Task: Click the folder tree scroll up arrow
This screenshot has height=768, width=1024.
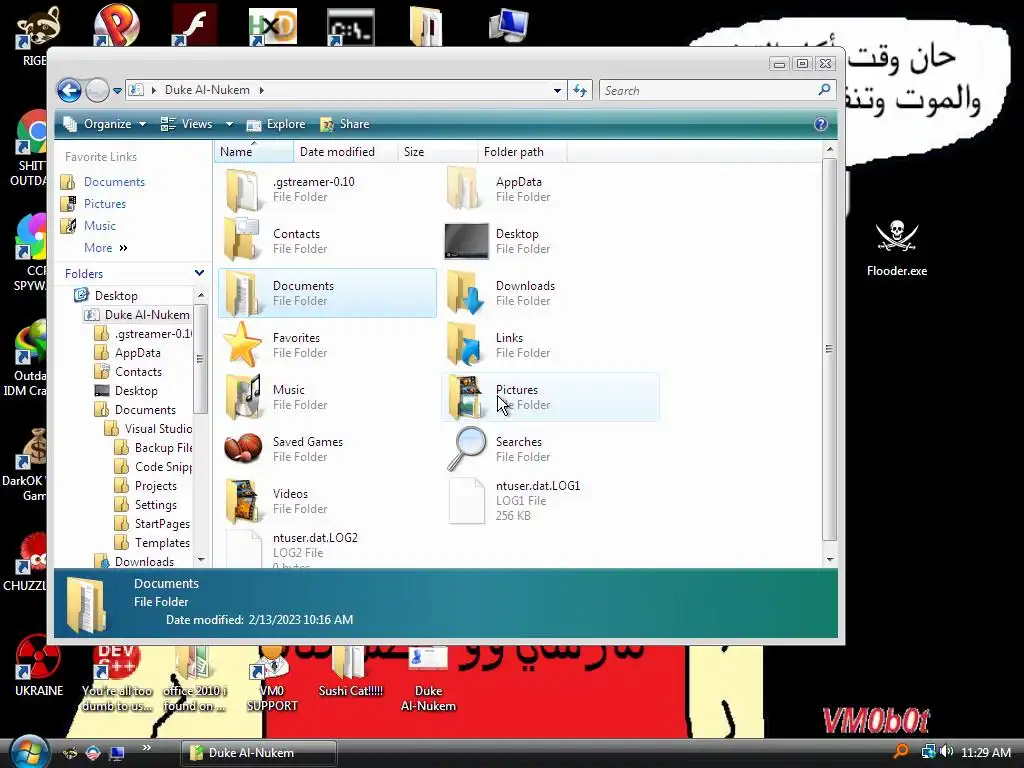Action: 200,295
